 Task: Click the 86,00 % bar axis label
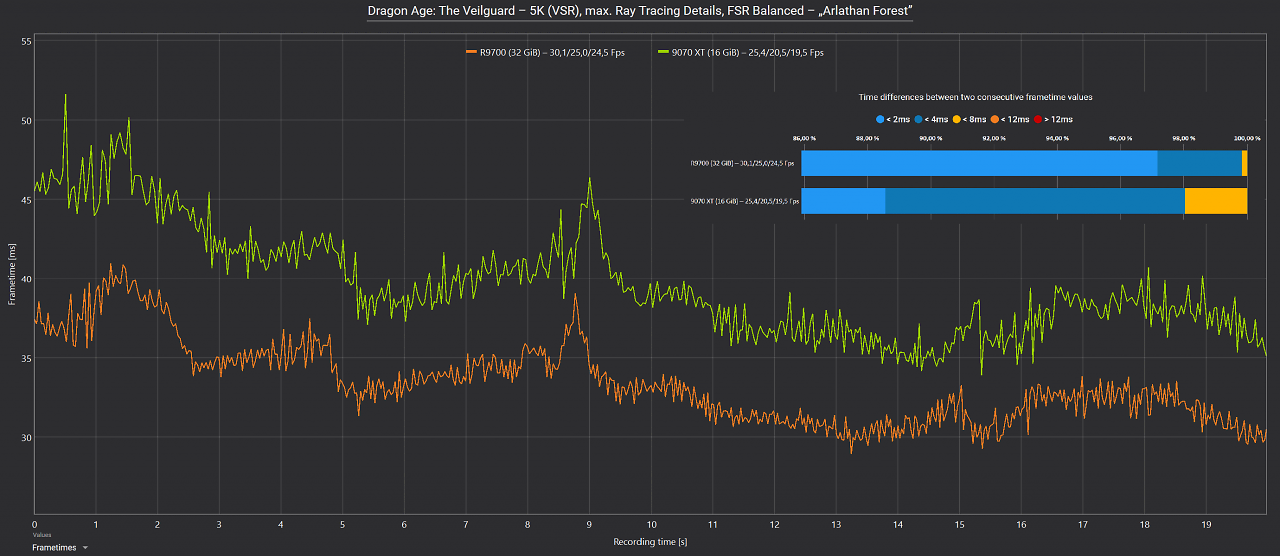[x=803, y=138]
